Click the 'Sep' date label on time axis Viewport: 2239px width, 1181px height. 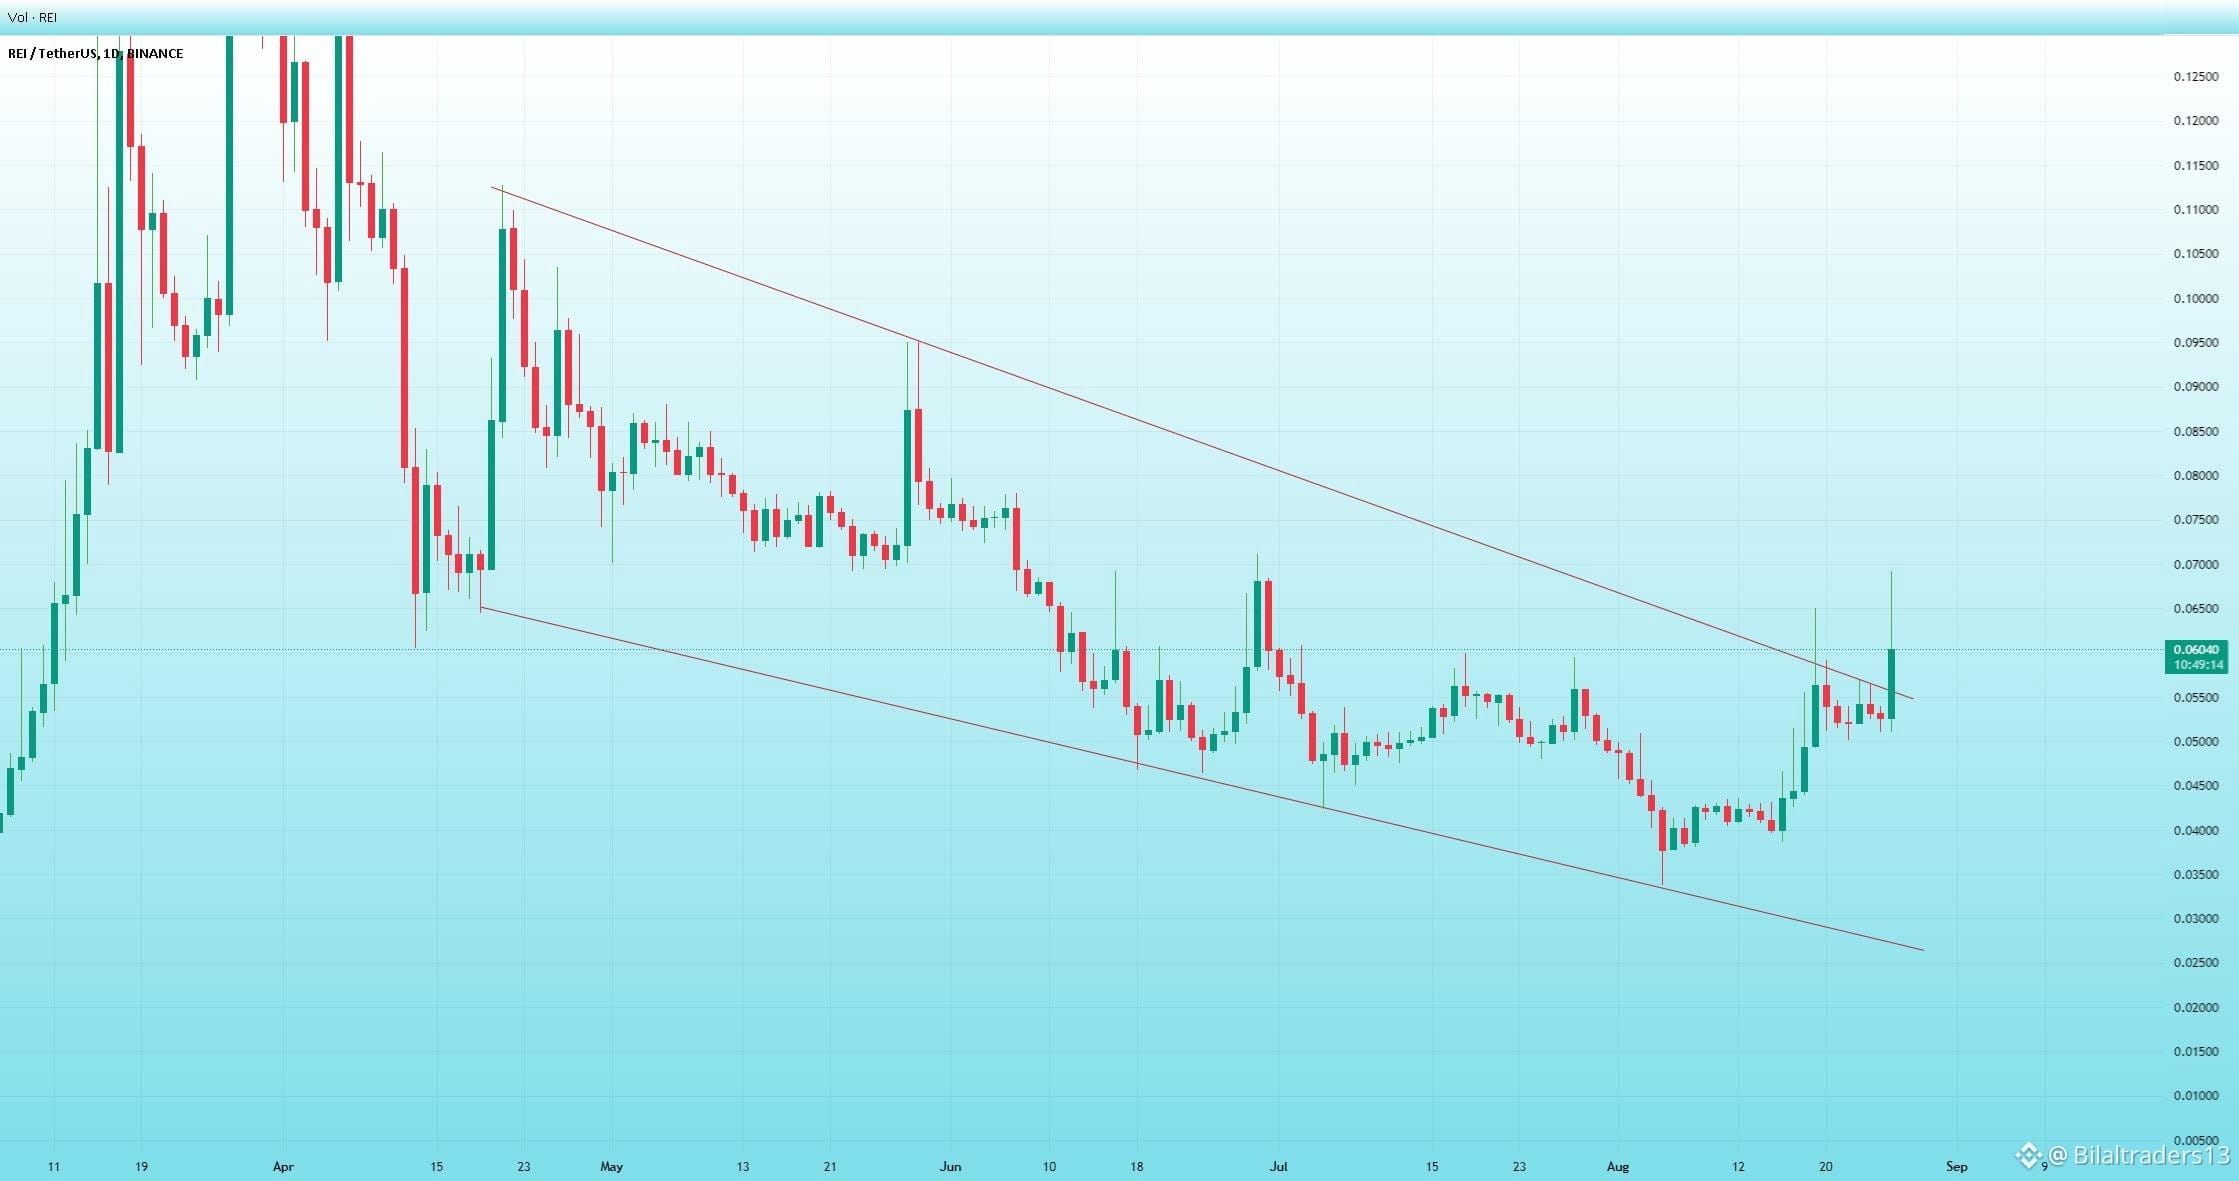(x=1957, y=1167)
